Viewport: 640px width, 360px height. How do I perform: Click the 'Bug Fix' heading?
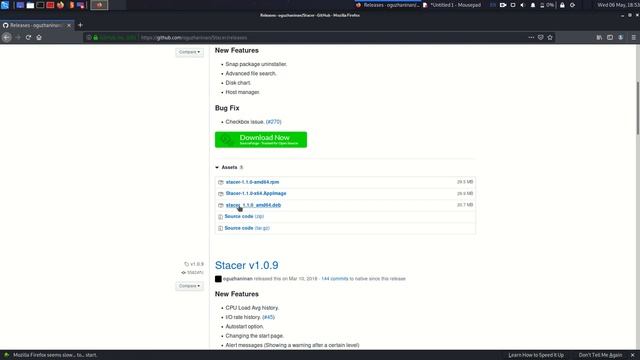(x=227, y=108)
